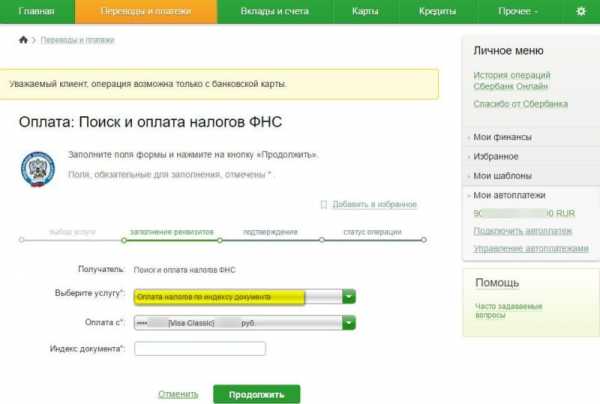Click the статус операции step label

pos(372,232)
